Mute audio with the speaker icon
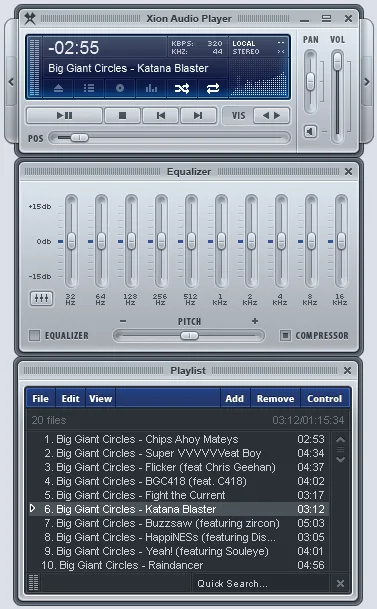Viewport: 377px width, 609px height. click(310, 131)
